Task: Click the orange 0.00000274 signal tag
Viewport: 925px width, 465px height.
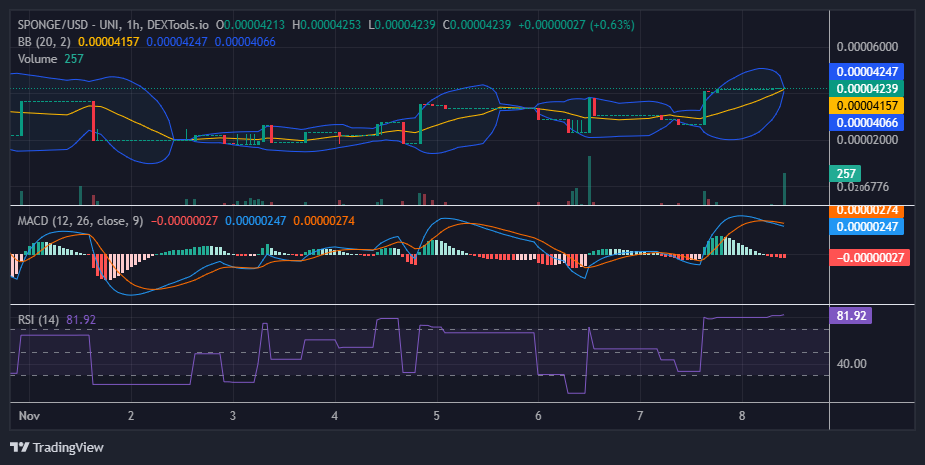Action: pos(867,211)
